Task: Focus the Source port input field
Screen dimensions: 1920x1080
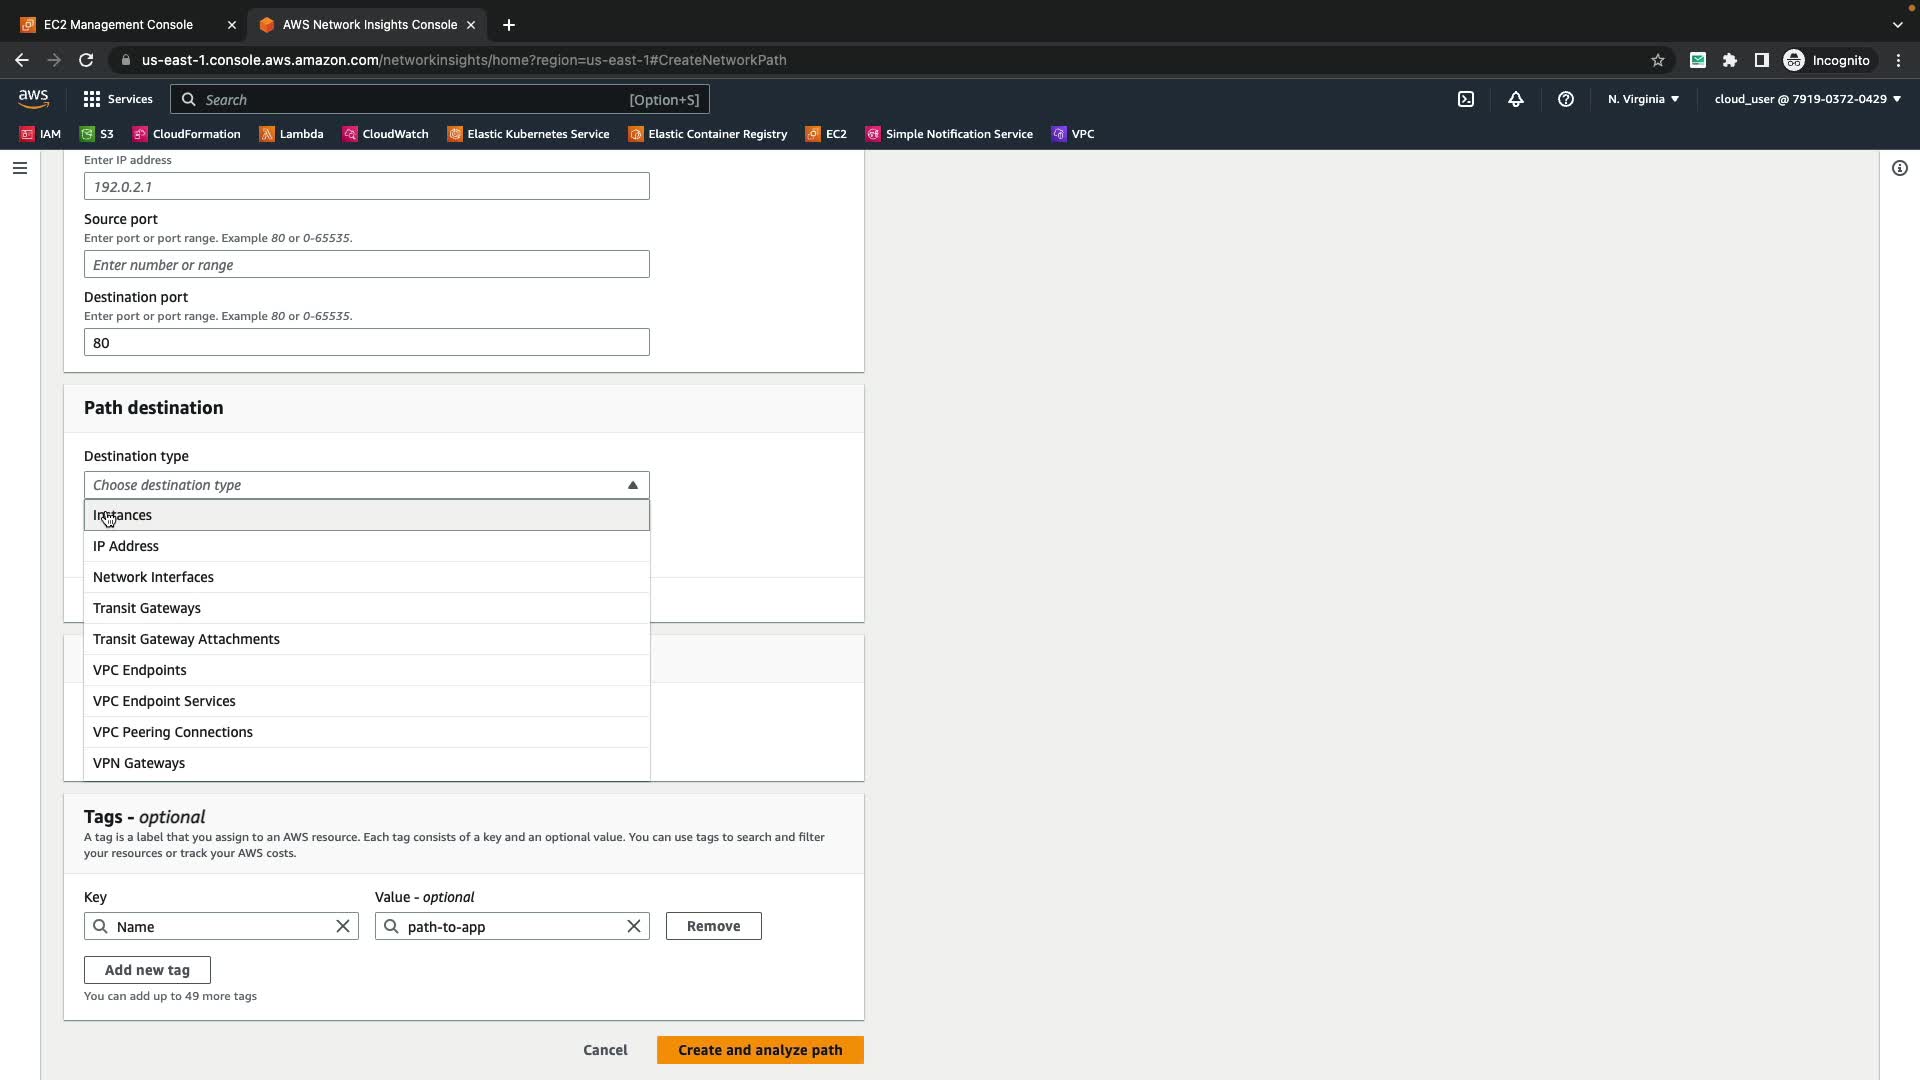Action: [366, 265]
